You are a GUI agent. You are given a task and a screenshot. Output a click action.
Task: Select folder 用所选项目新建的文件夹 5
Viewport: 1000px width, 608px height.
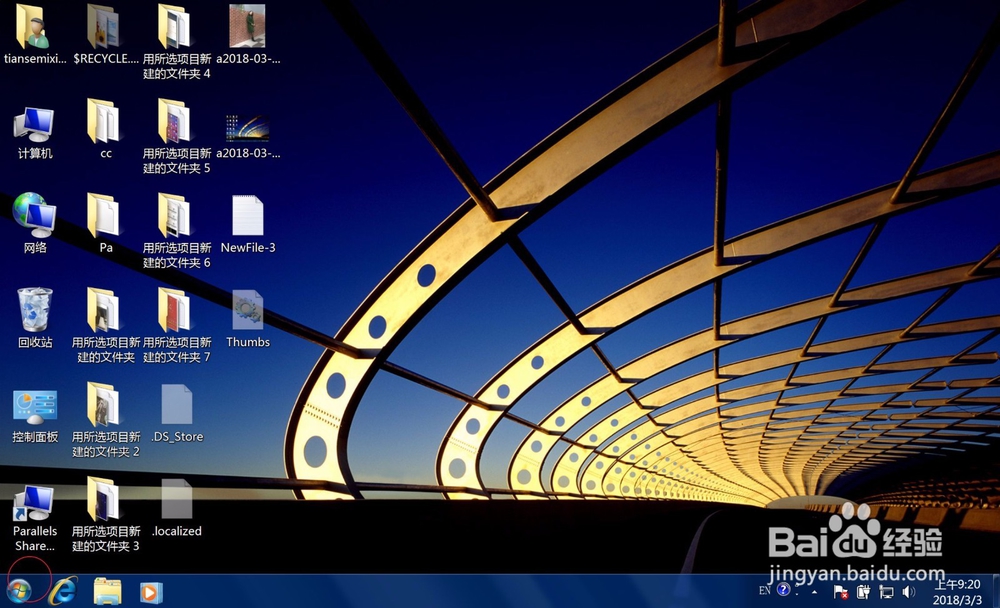176,122
